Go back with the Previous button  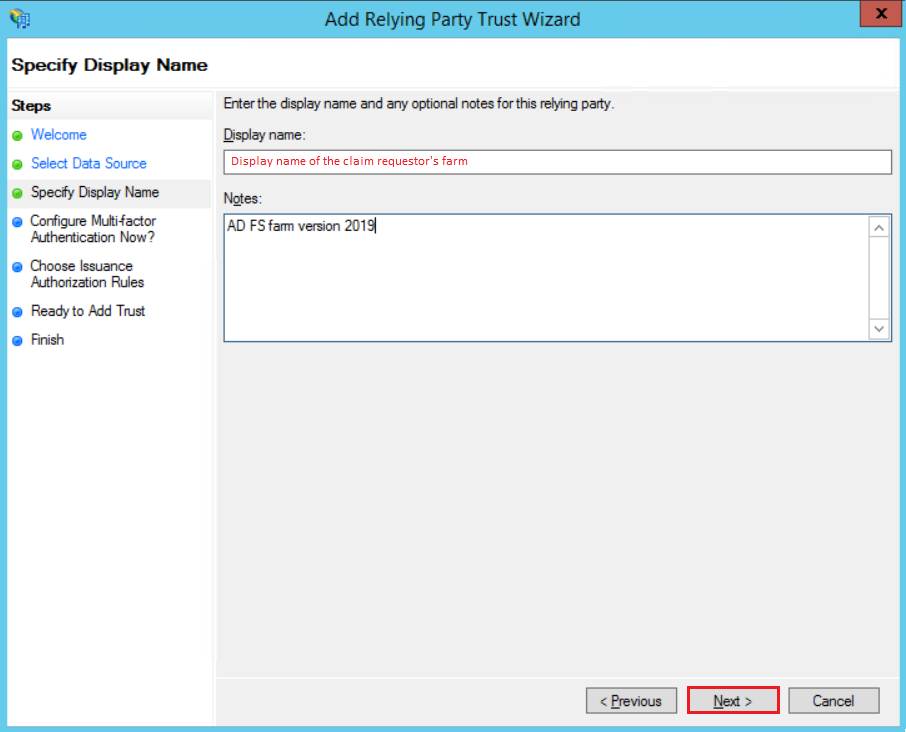click(631, 701)
